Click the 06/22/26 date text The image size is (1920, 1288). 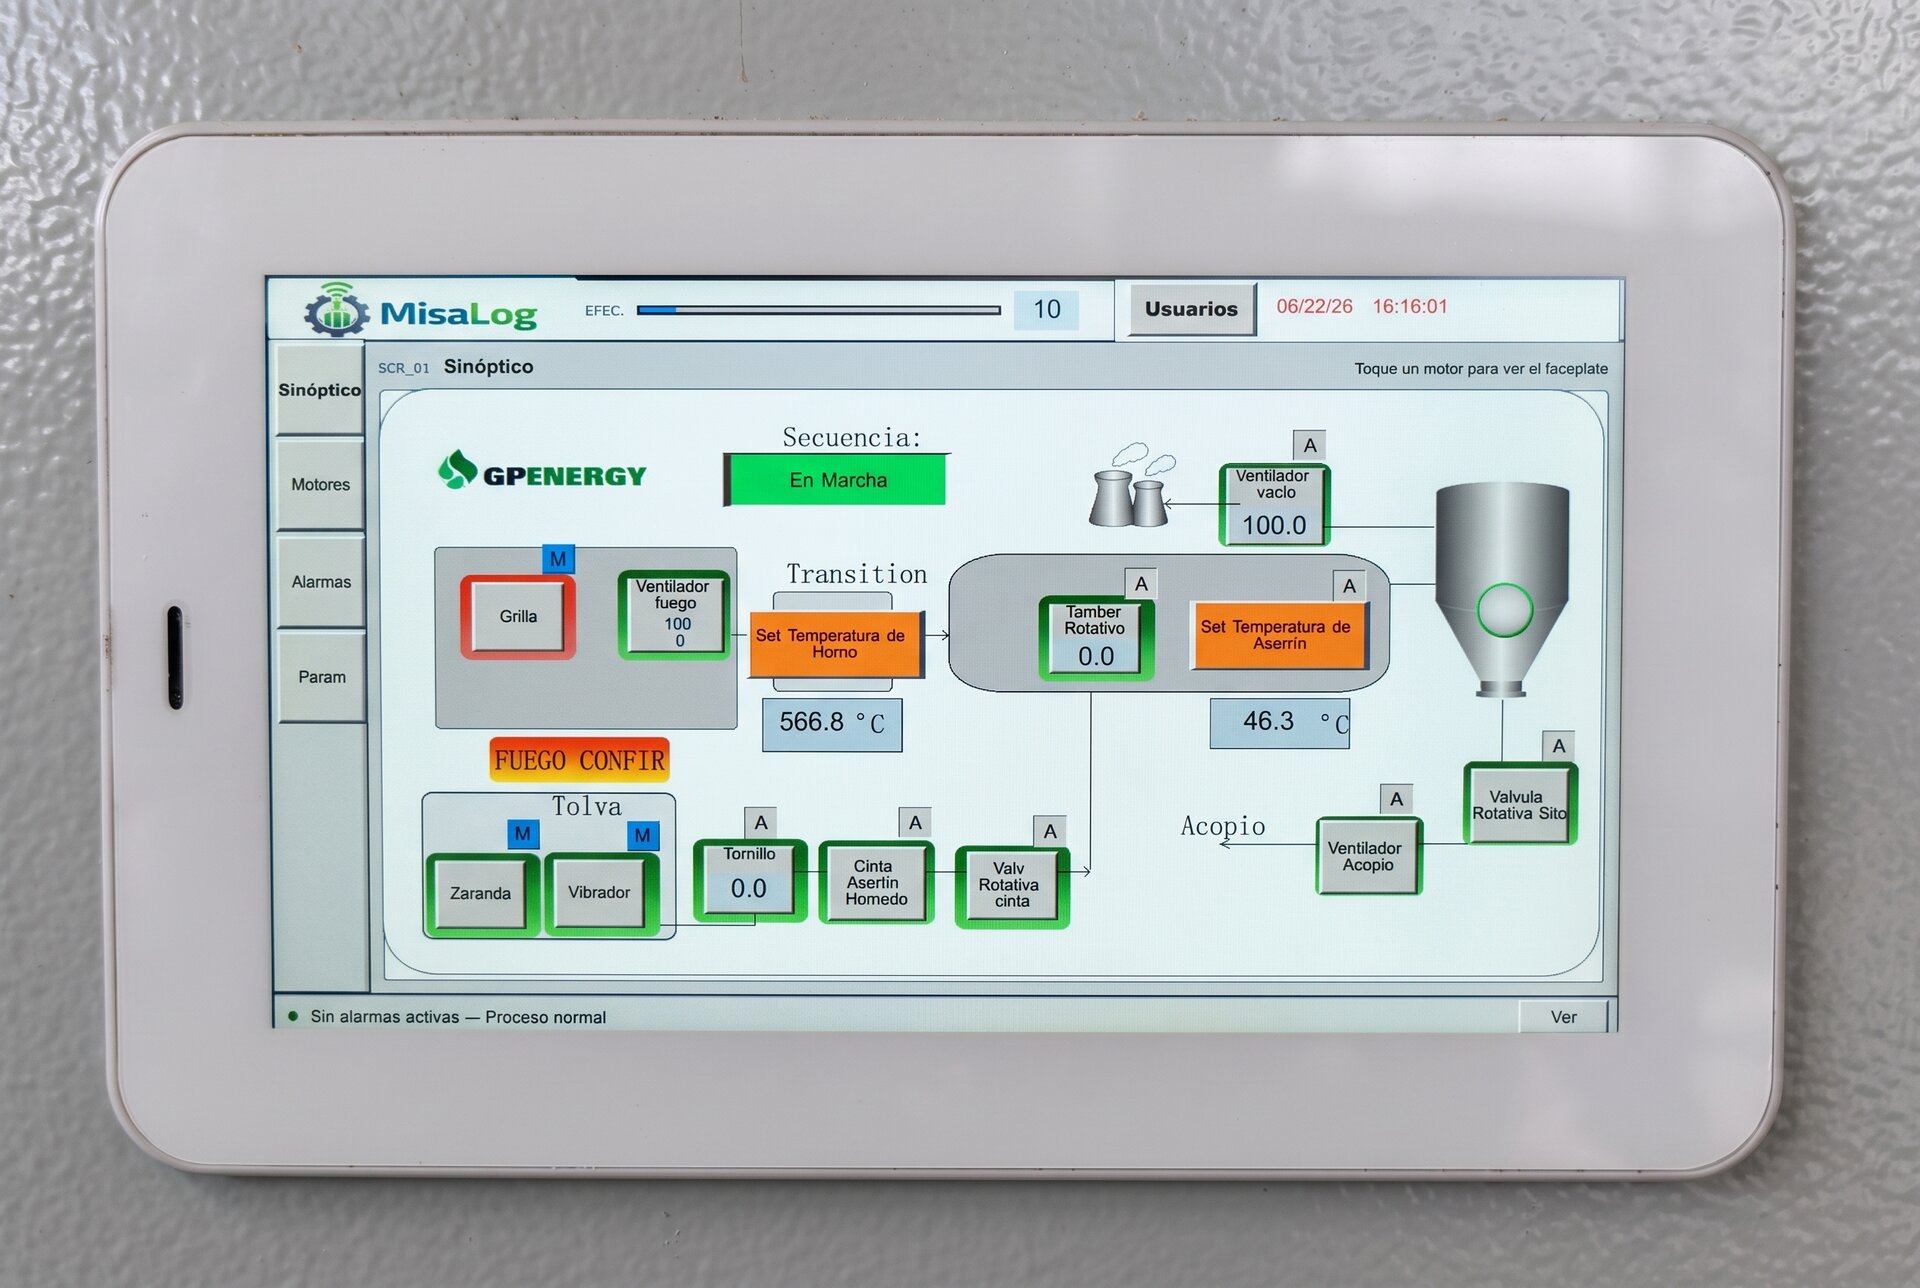[1314, 306]
